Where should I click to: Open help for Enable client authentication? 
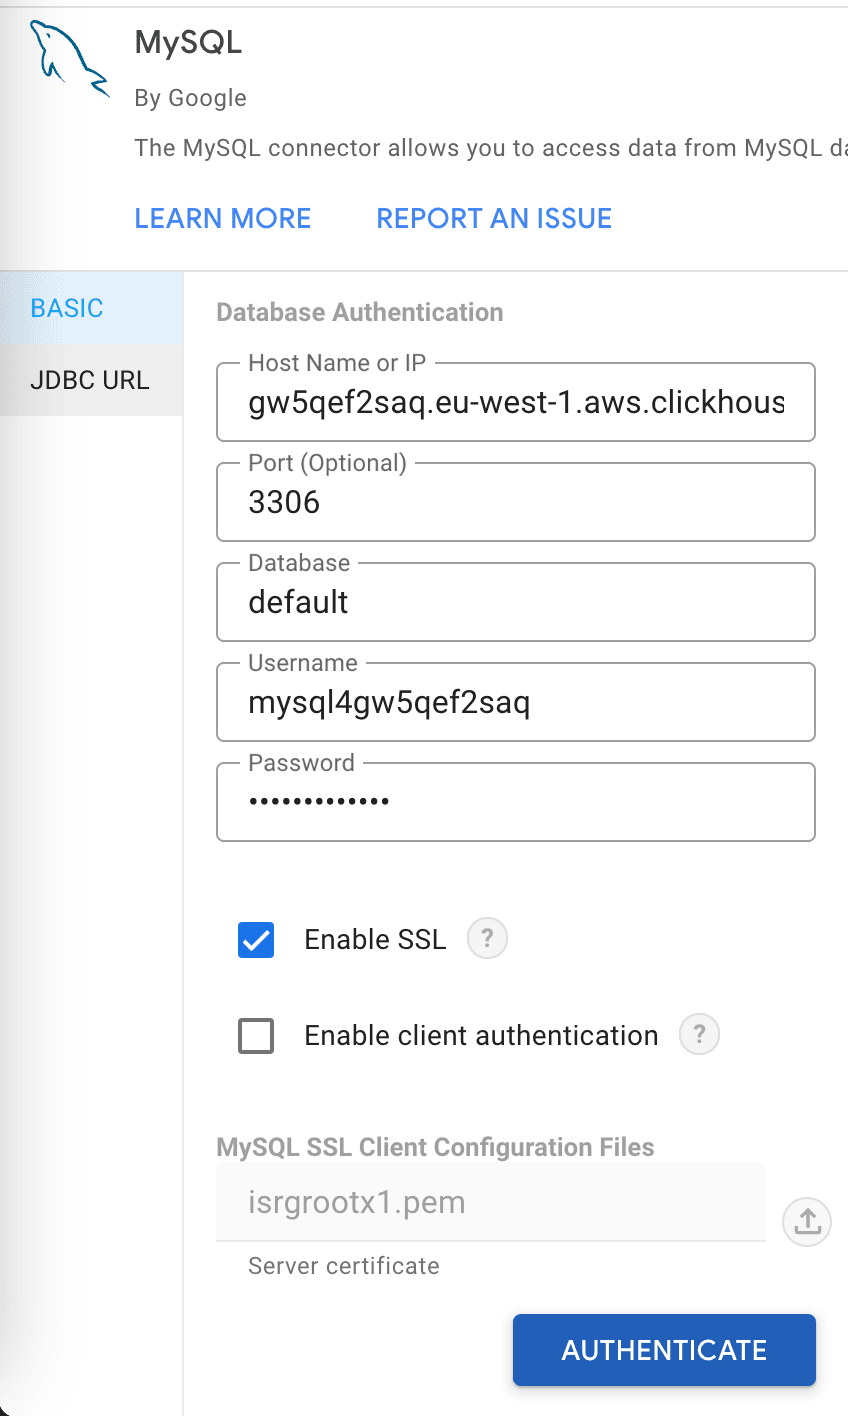tap(699, 1035)
